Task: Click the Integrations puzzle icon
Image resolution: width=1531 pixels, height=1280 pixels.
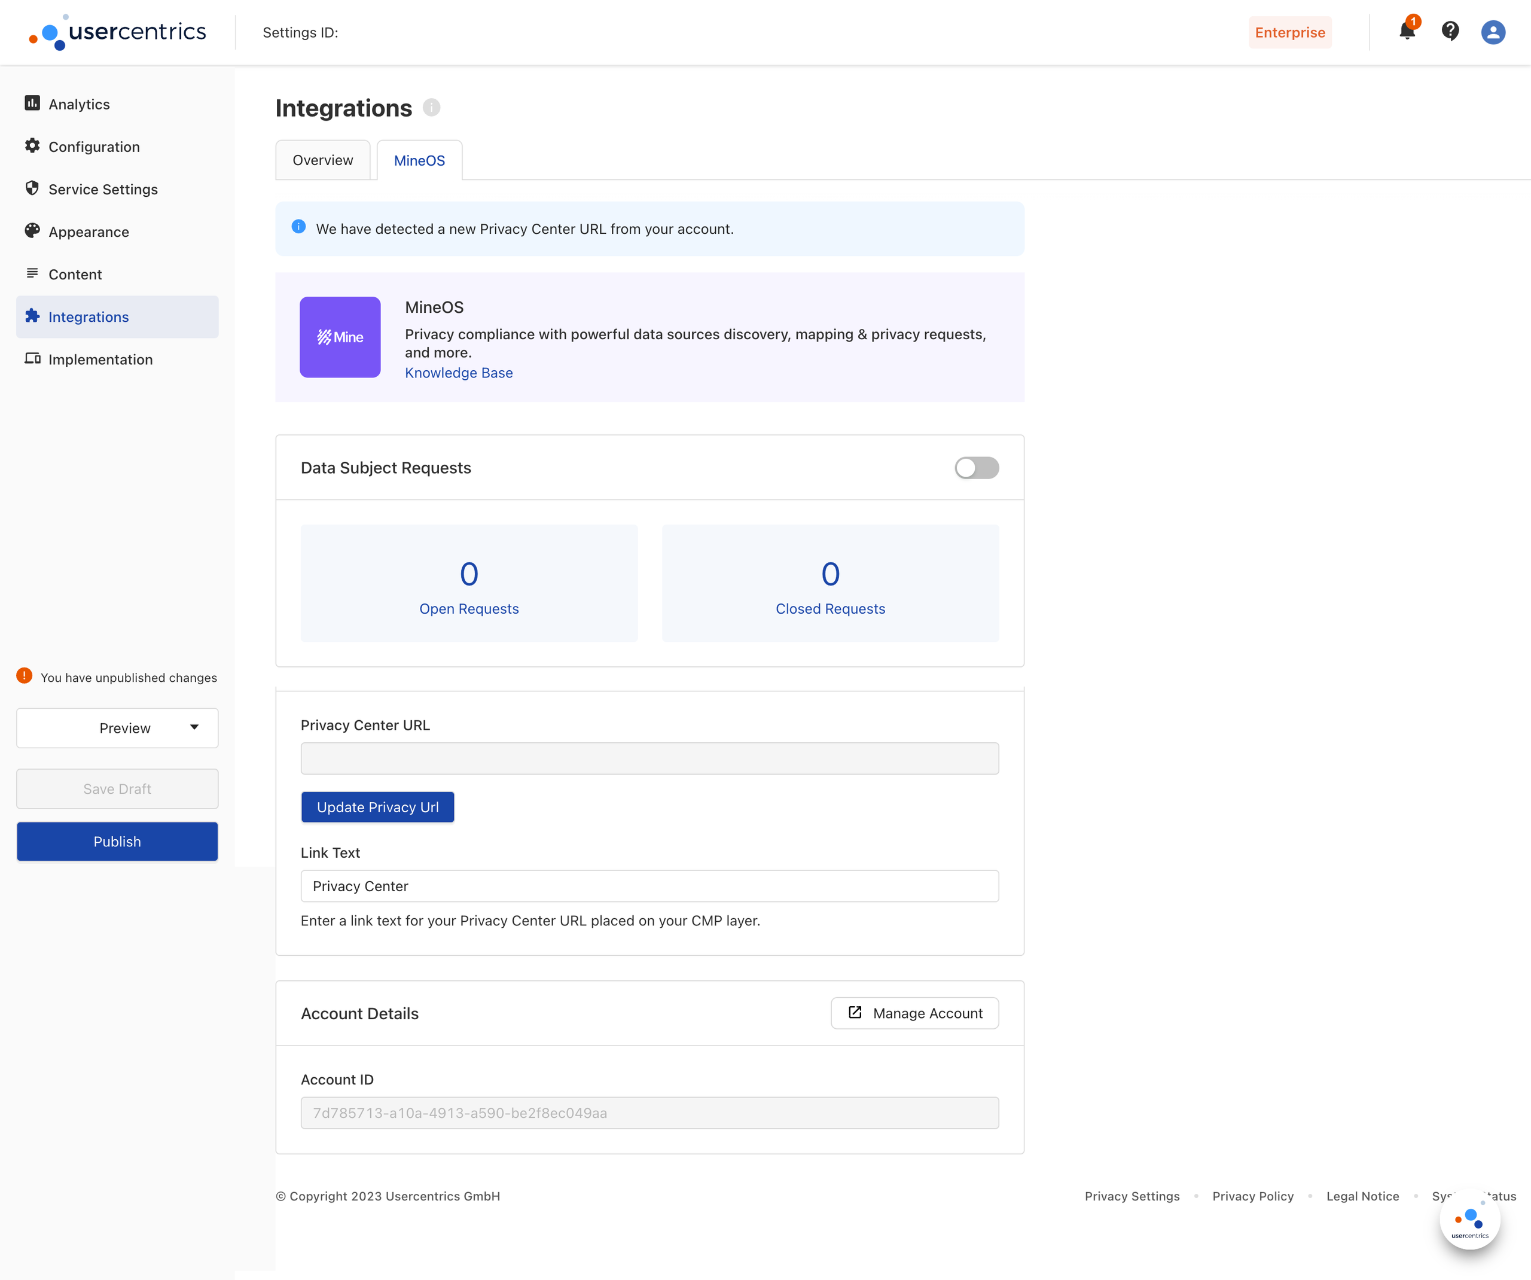Action: pos(32,316)
